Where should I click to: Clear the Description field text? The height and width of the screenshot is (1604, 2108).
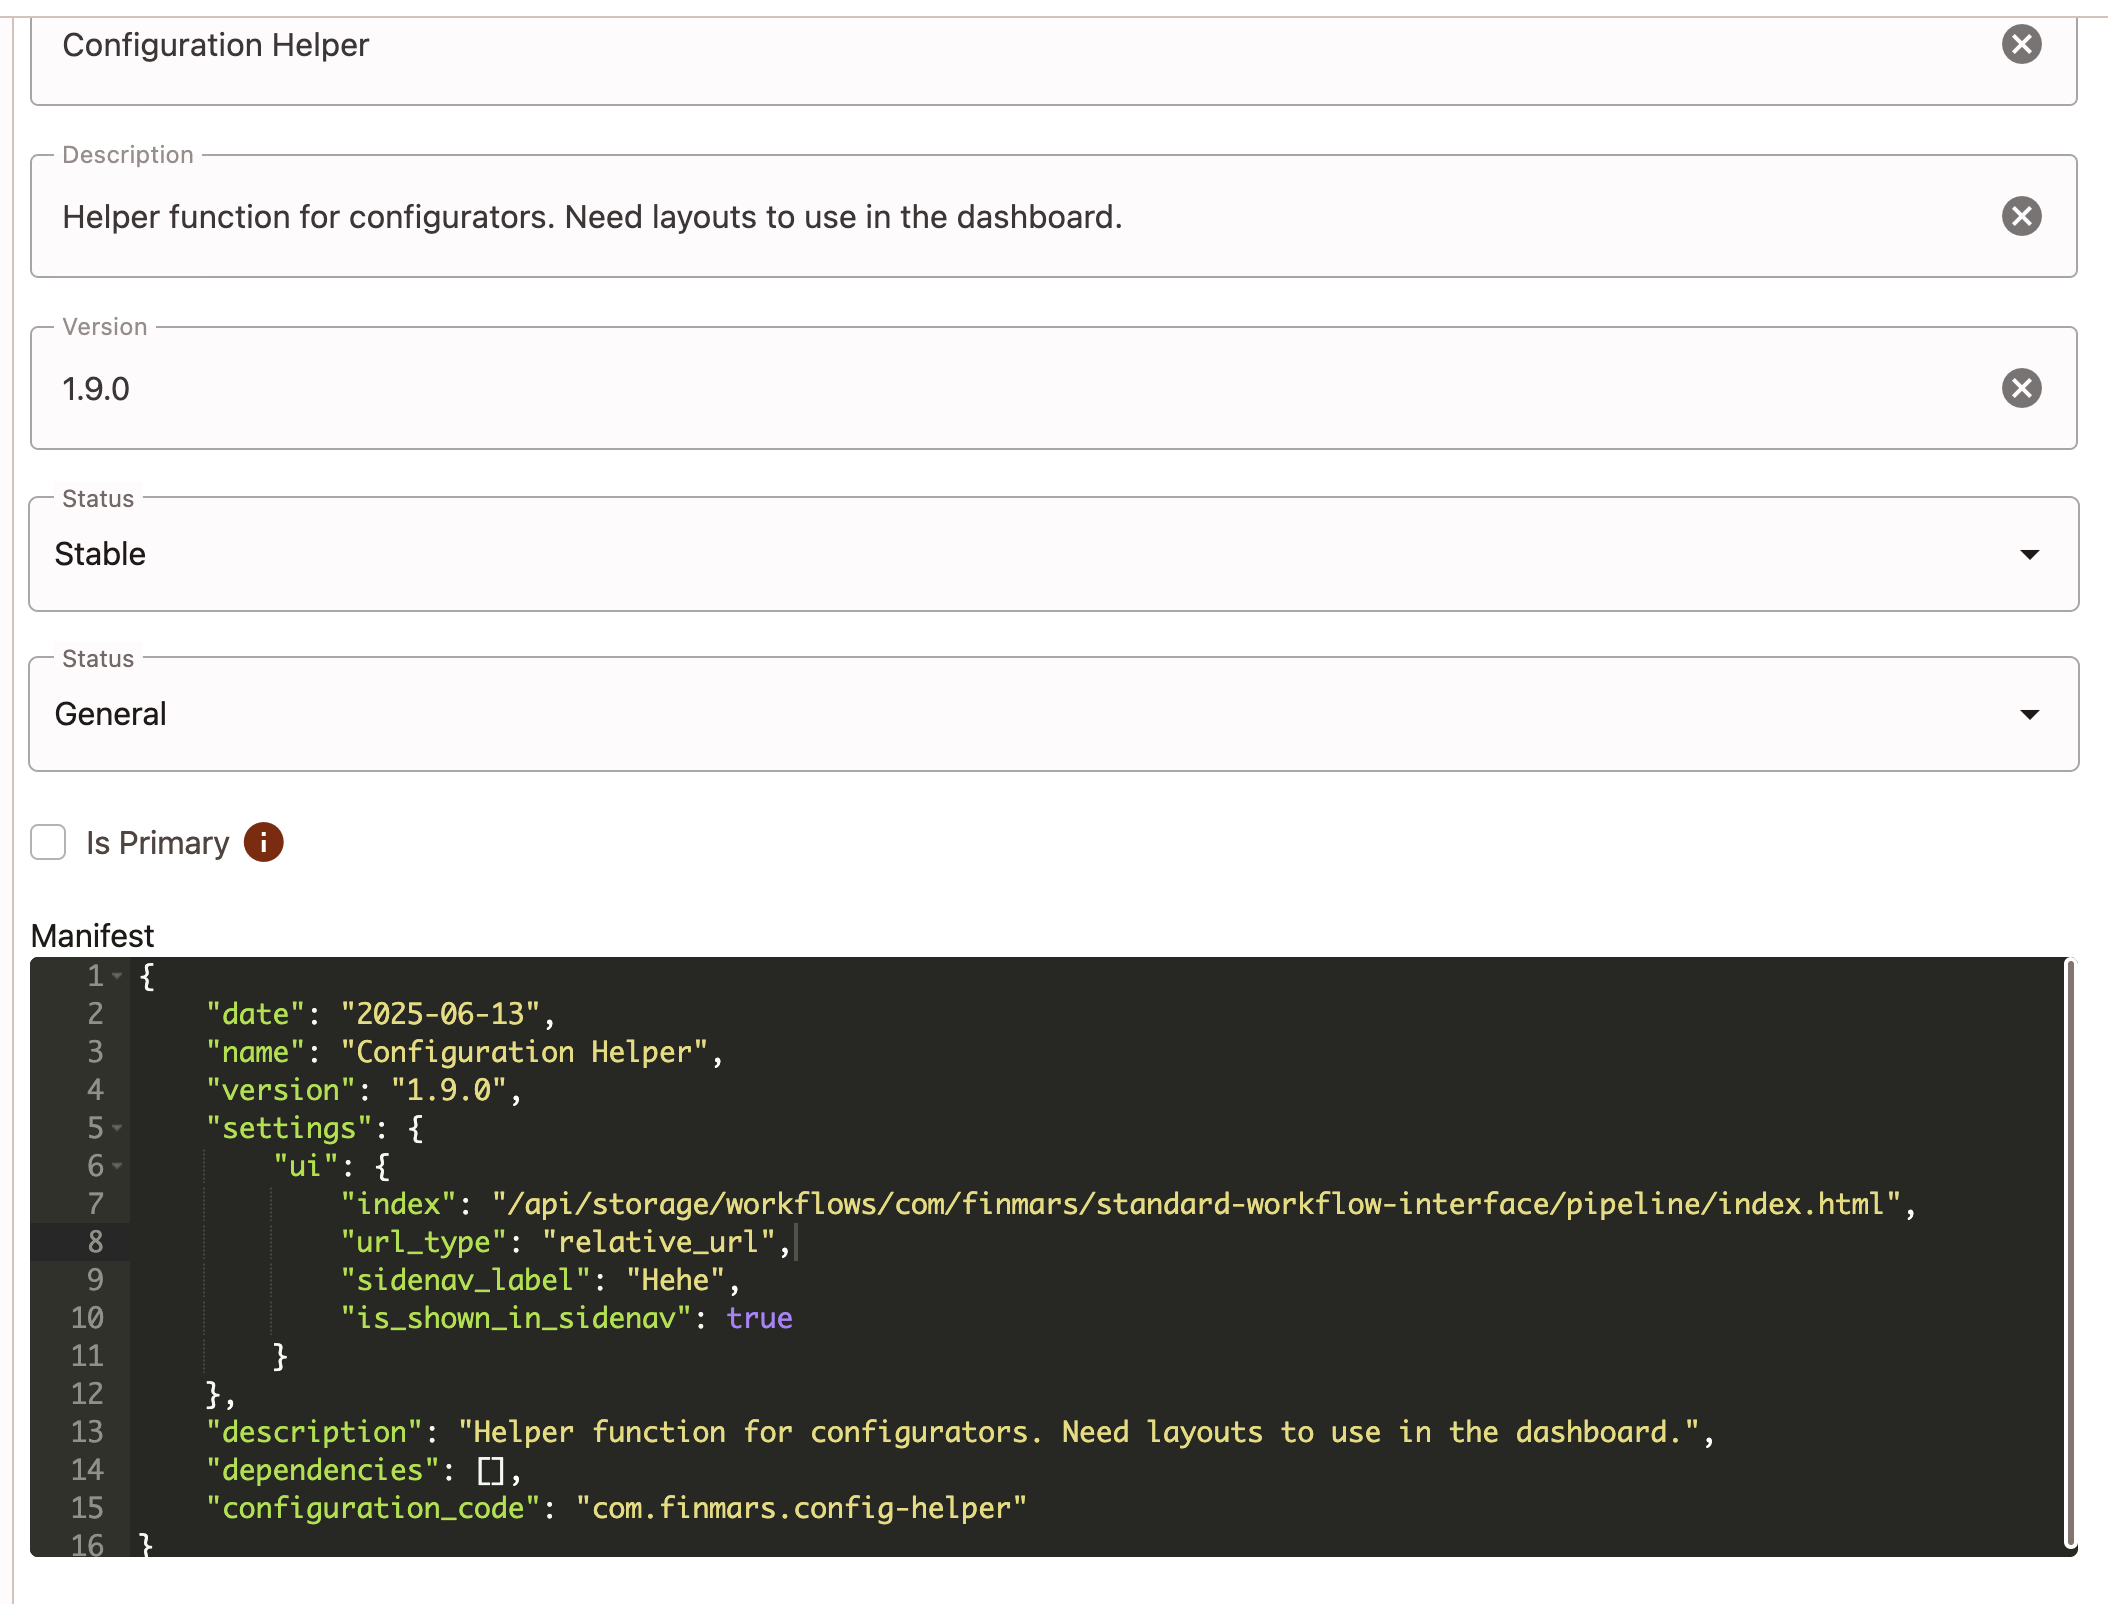pyautogui.click(x=2021, y=216)
